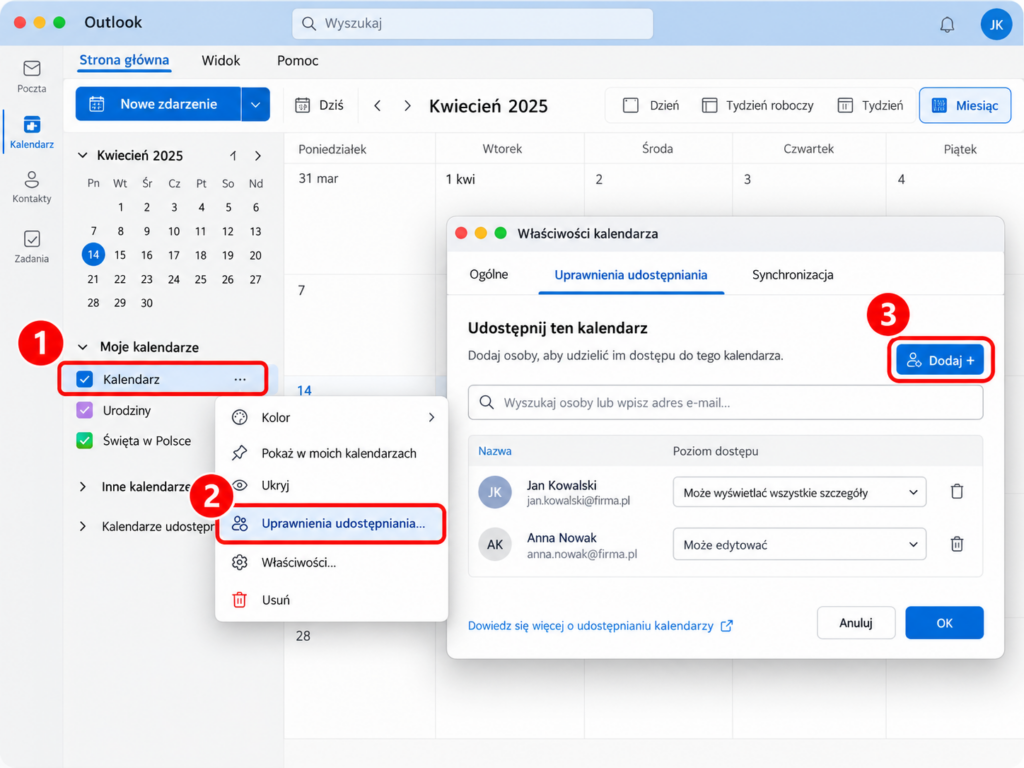Click the Dodaj + button

(940, 360)
